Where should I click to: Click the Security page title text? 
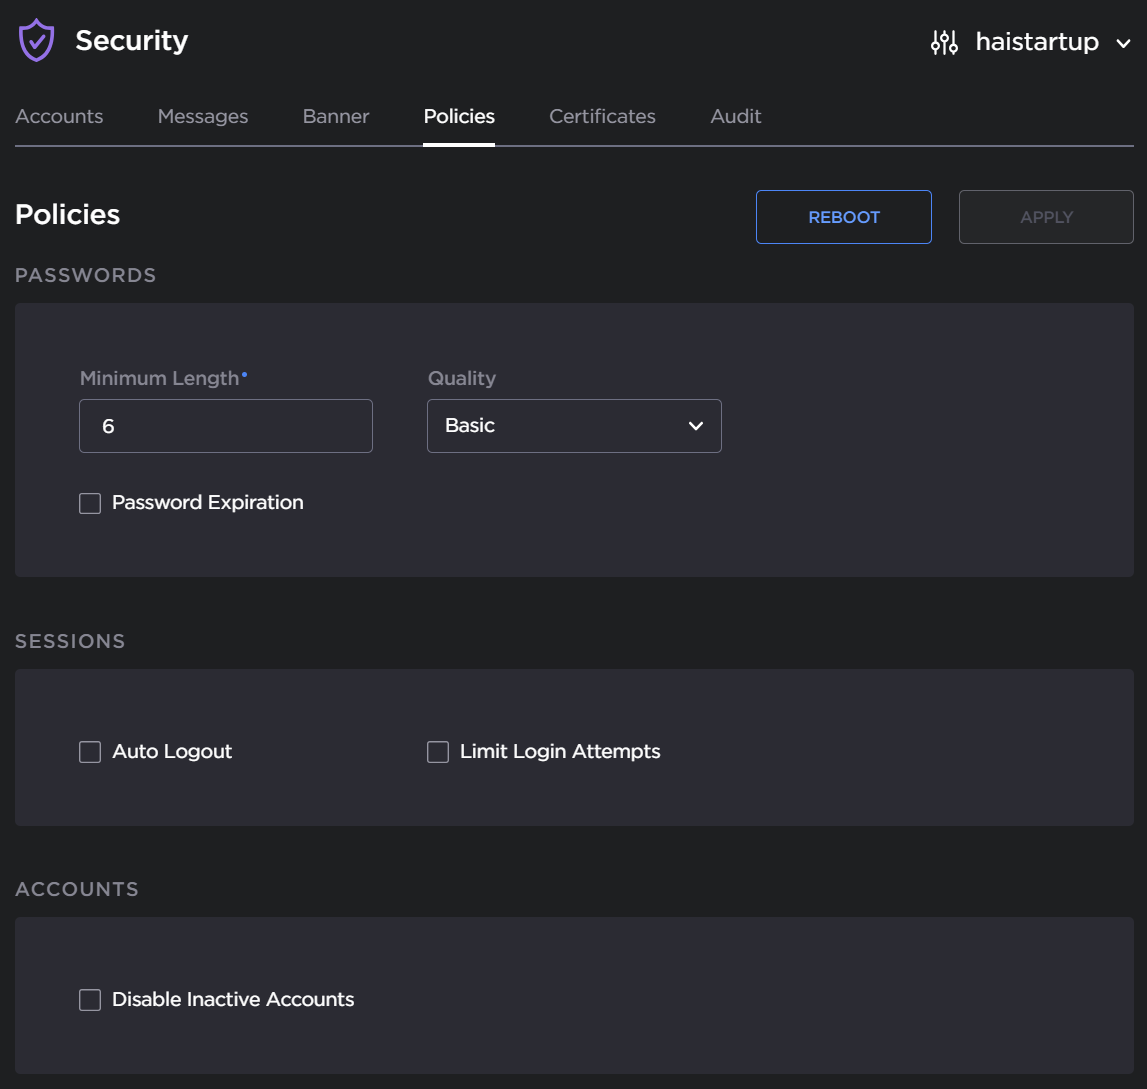click(x=132, y=41)
